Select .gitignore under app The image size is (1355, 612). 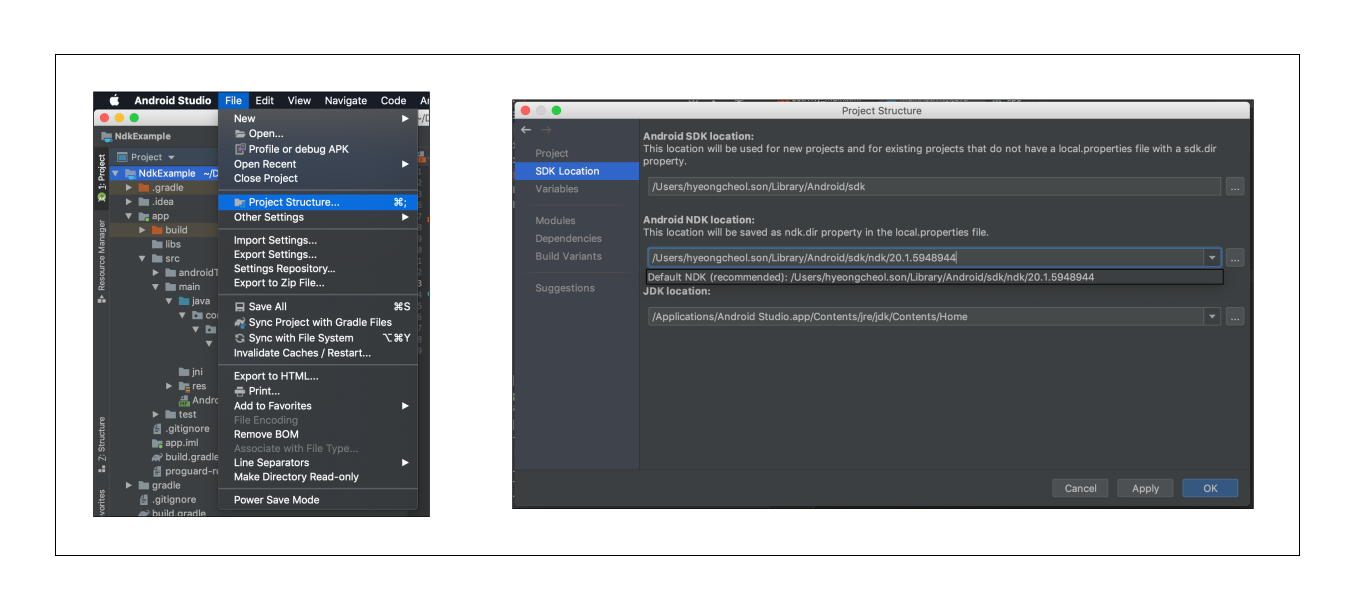pyautogui.click(x=180, y=429)
